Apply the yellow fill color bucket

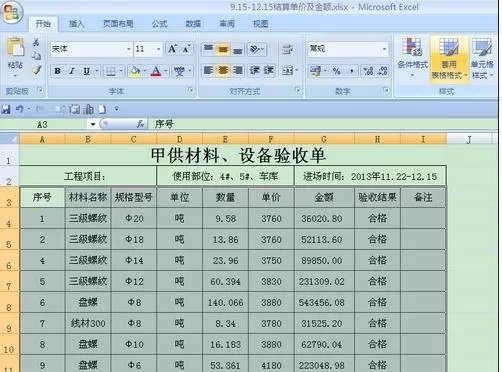click(x=135, y=71)
